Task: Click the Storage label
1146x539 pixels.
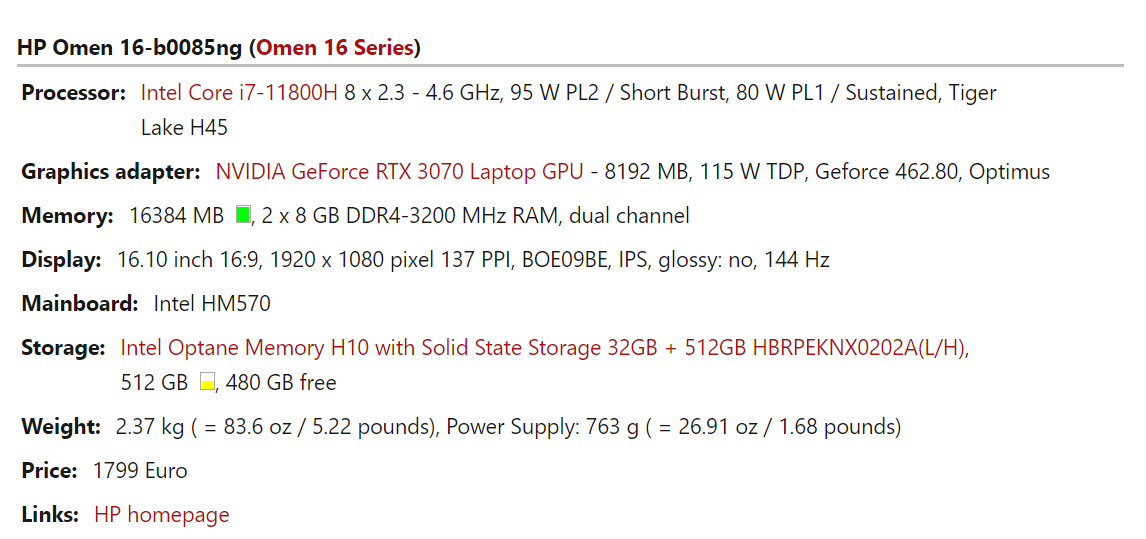Action: point(63,348)
